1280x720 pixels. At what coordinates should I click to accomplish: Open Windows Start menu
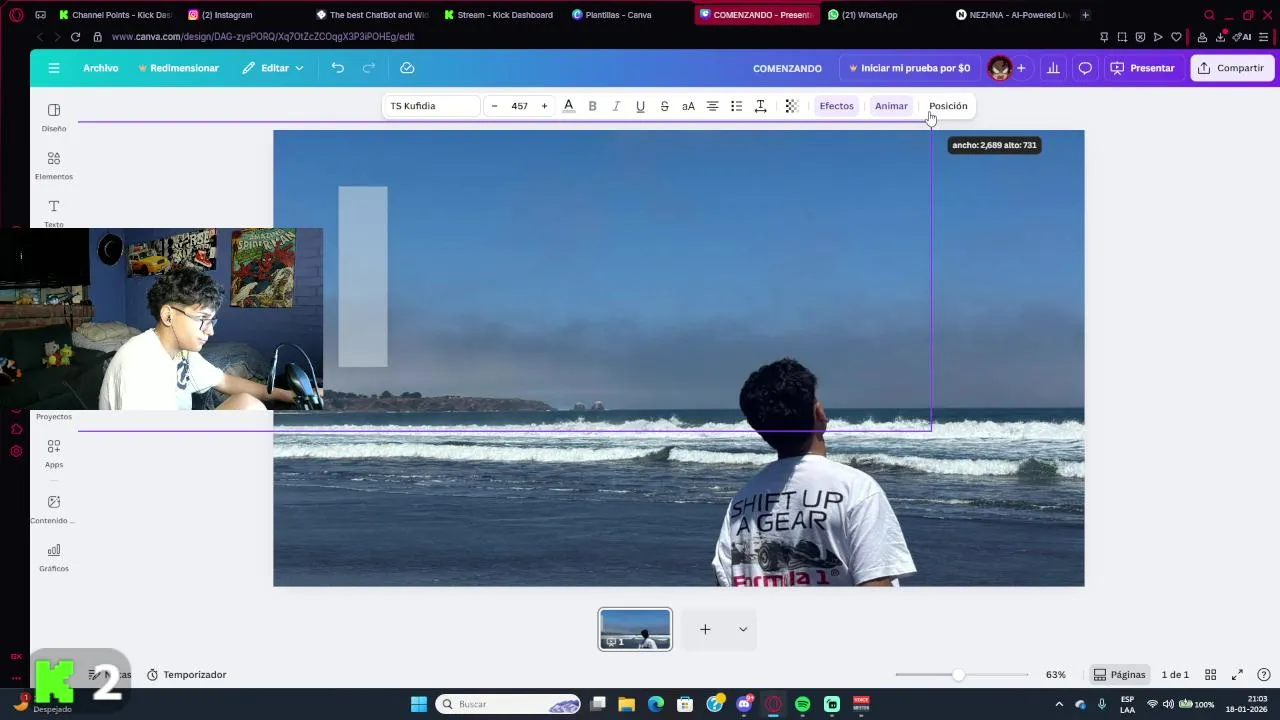tap(419, 704)
